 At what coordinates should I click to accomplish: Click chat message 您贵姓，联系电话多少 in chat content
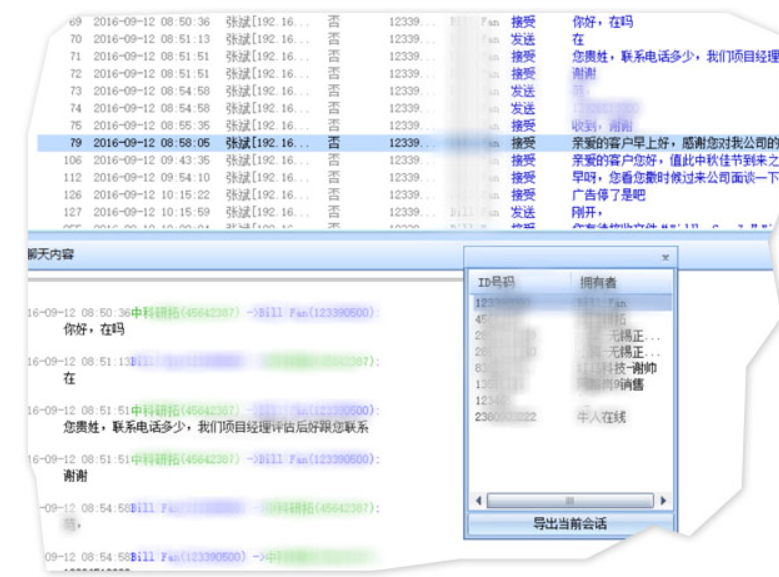[x=216, y=427]
